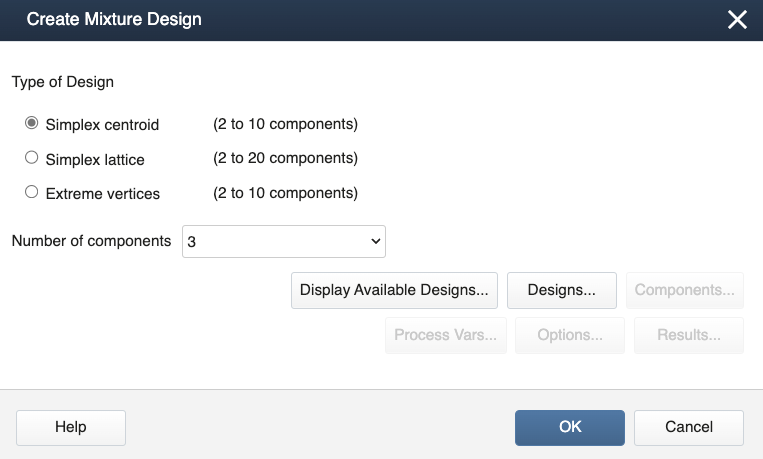Cancel the mixture design dialog
This screenshot has height=459, width=763.
(x=689, y=427)
